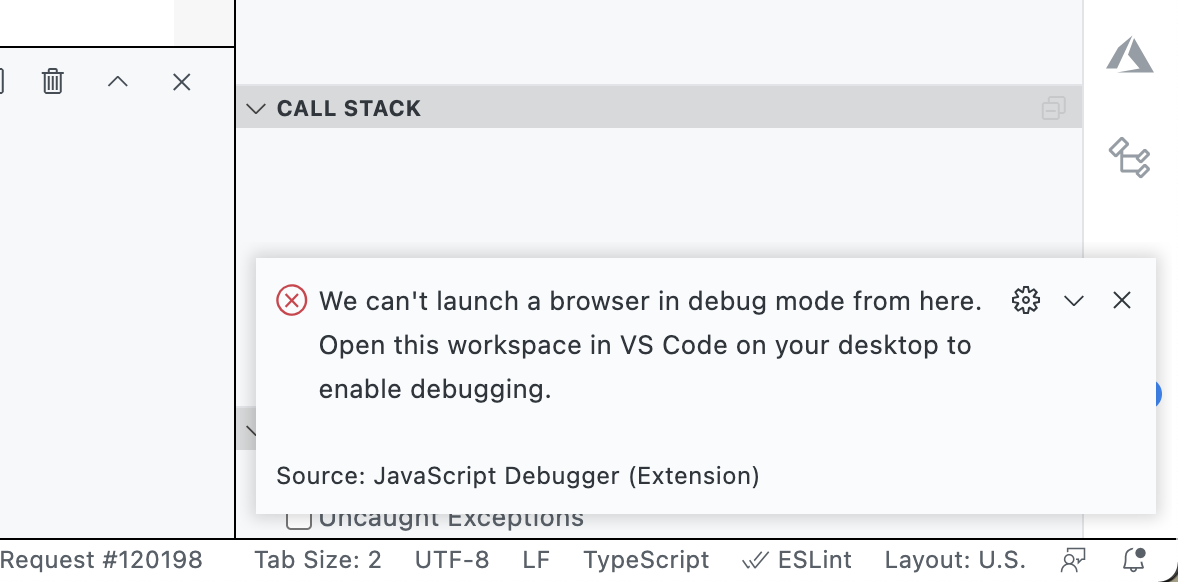Select TypeScript language mode in the status bar
Viewport: 1178px width, 582px height.
(646, 560)
